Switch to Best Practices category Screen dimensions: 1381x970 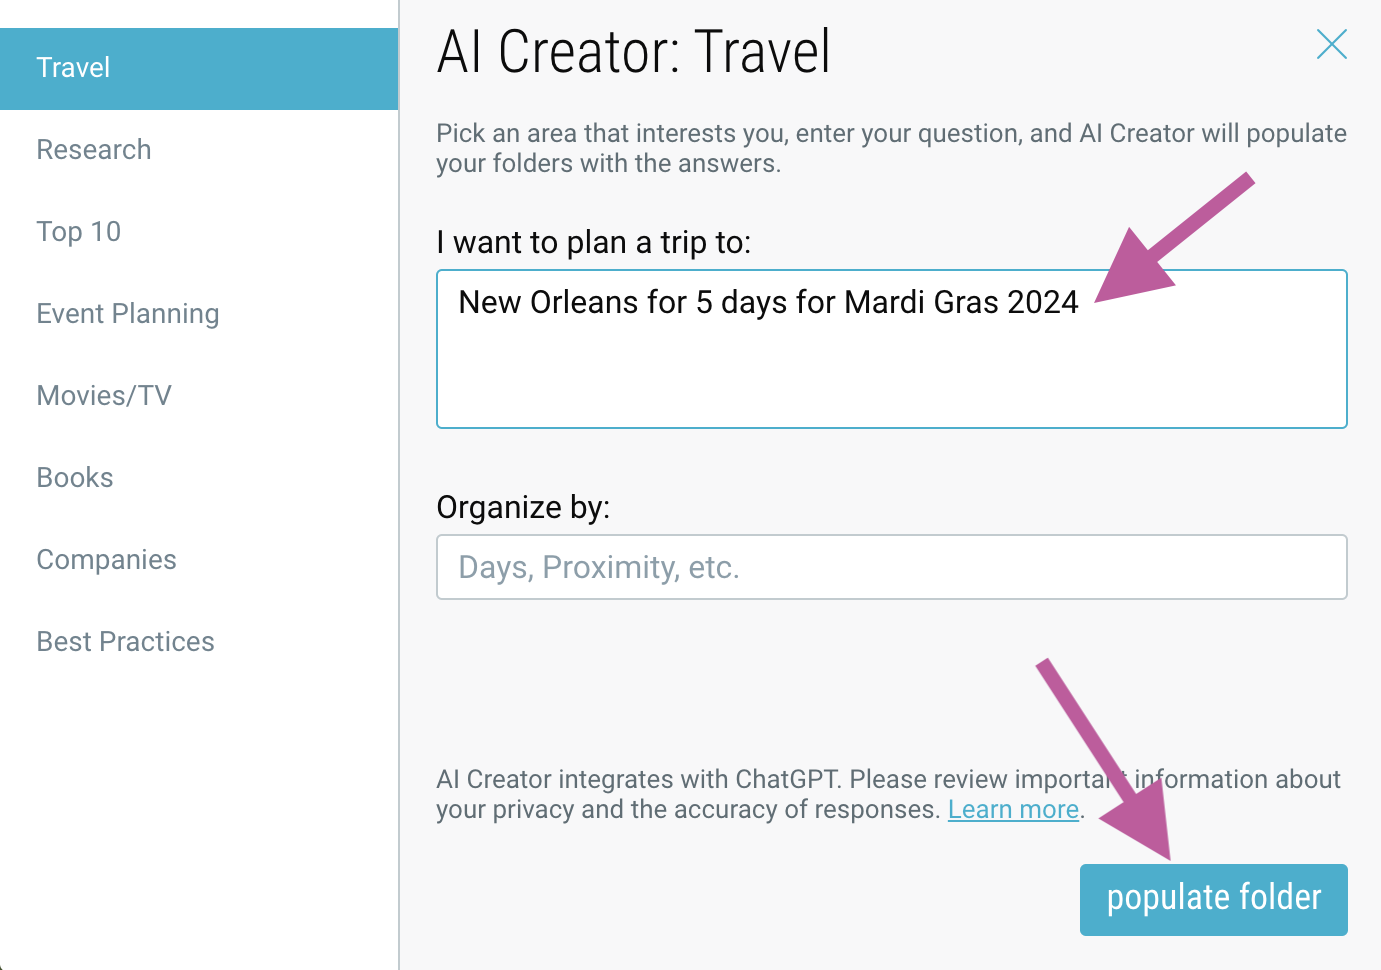click(x=126, y=642)
